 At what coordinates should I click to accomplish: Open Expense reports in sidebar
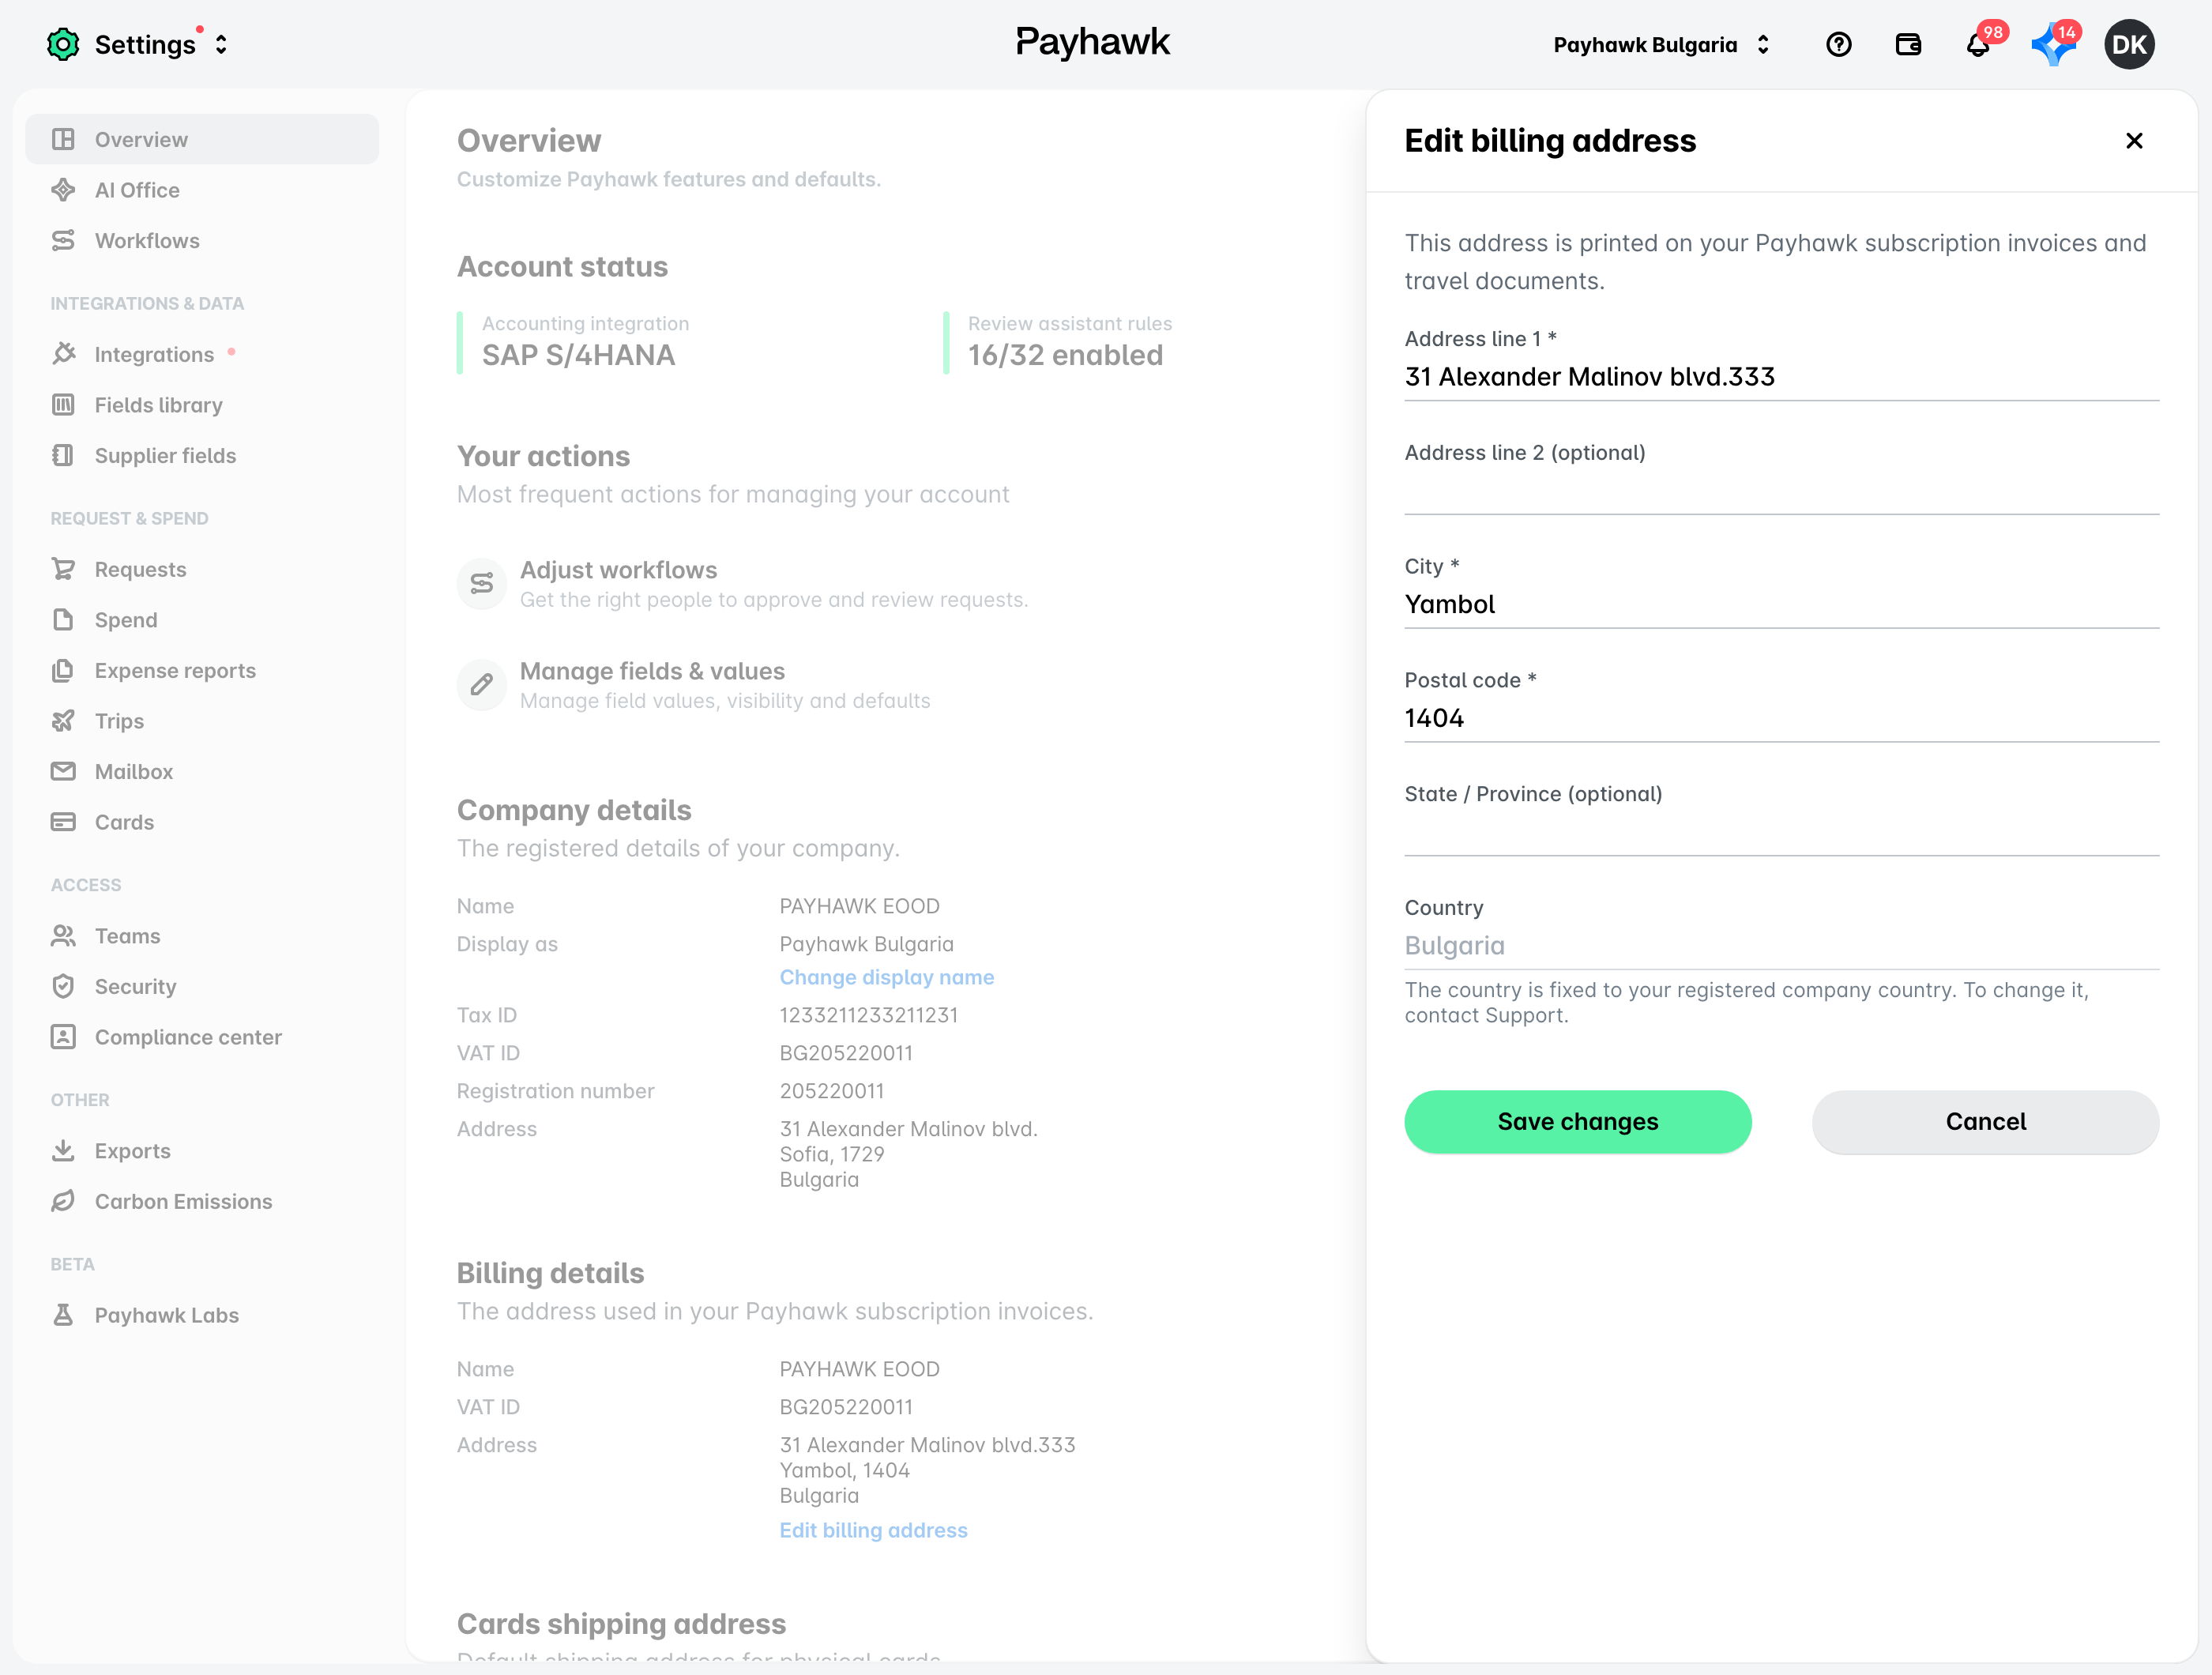[202, 670]
